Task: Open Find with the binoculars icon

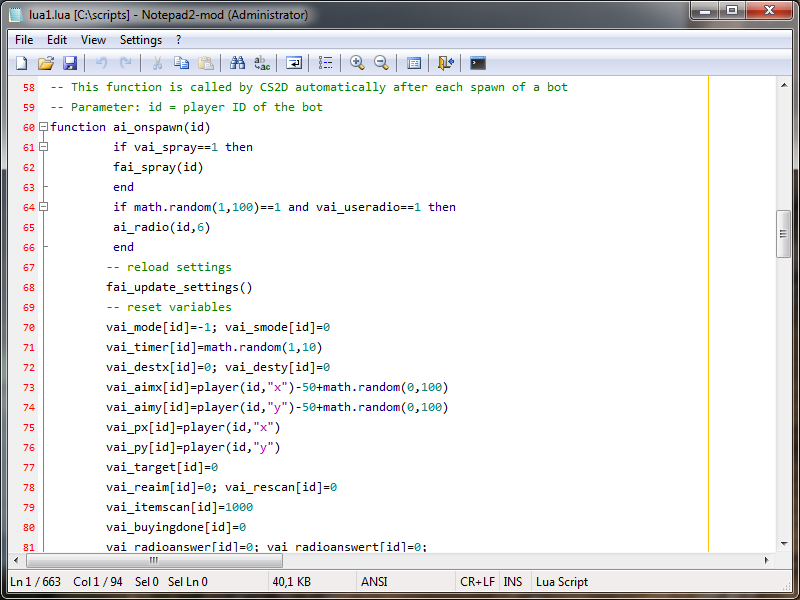Action: click(x=237, y=63)
